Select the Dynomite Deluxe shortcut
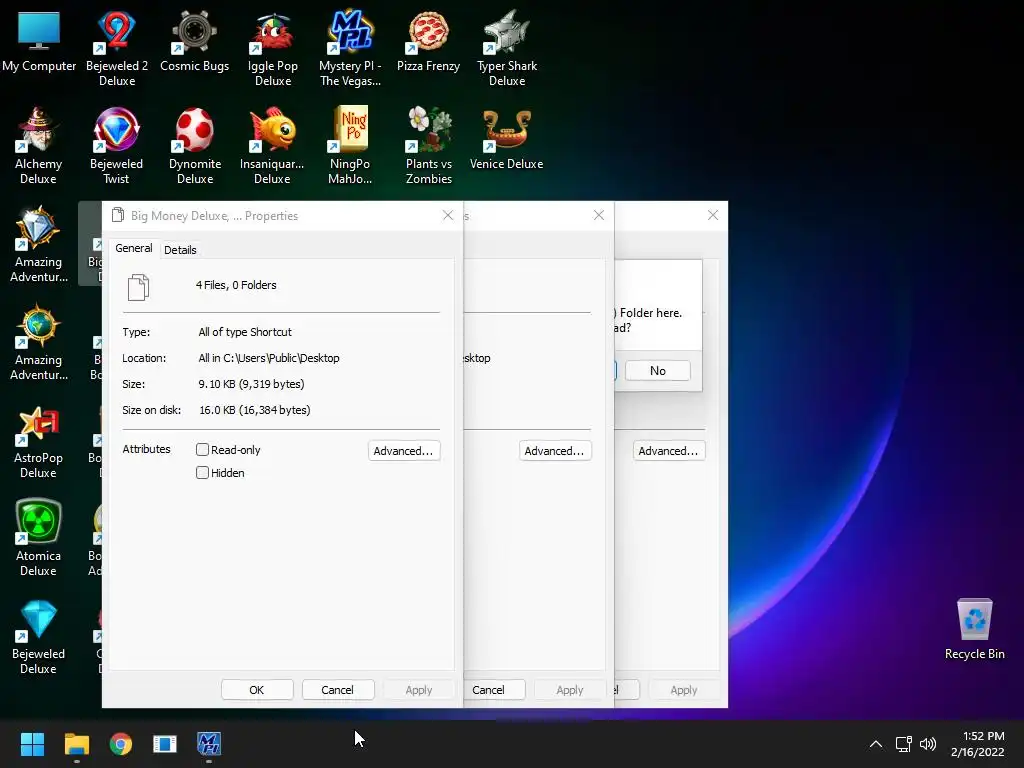 (x=195, y=146)
